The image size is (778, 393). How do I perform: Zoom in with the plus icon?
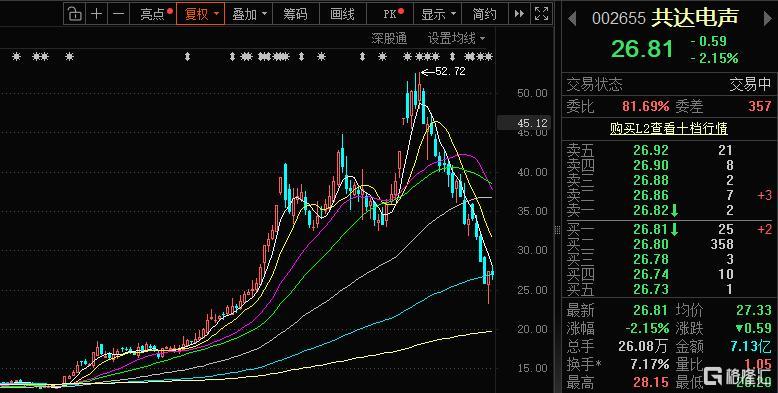[x=96, y=14]
